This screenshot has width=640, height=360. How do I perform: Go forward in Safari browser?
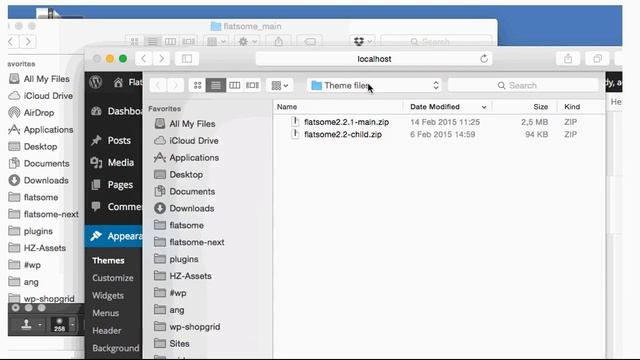click(x=162, y=59)
